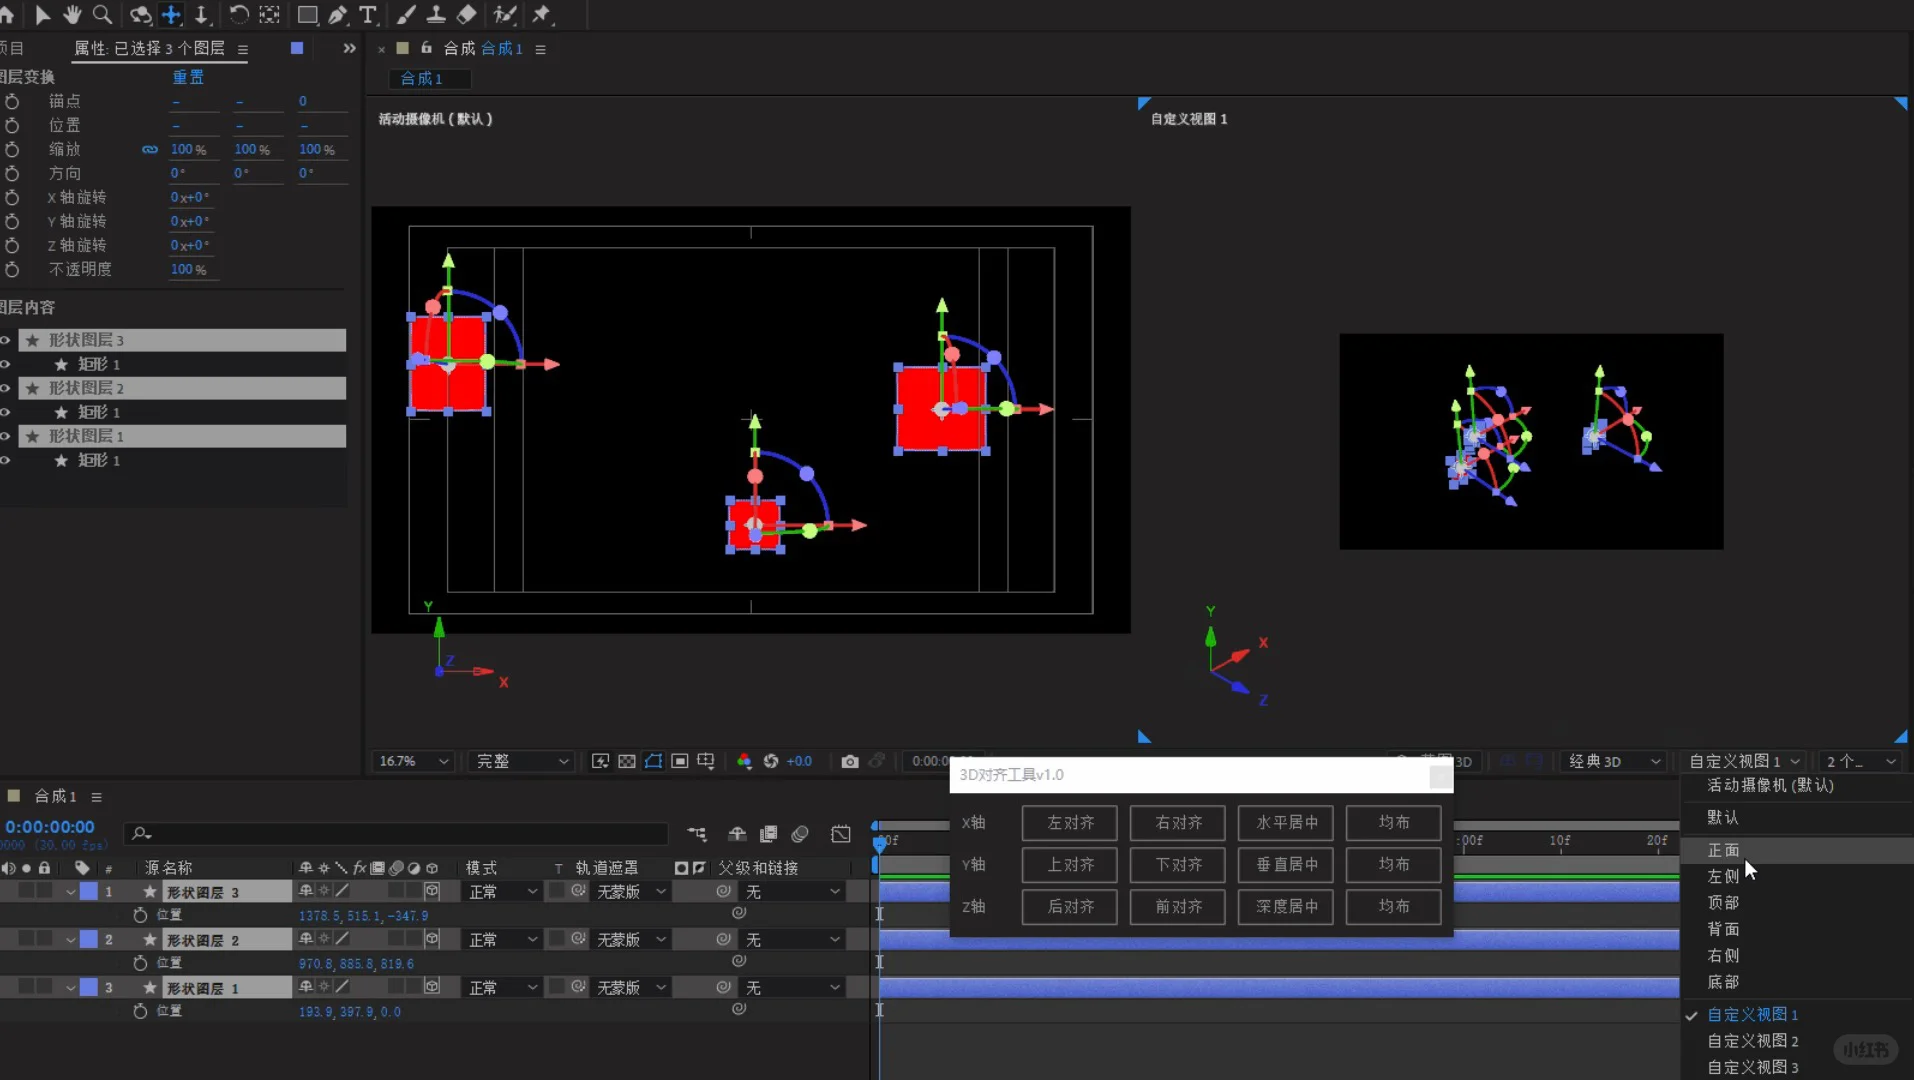The width and height of the screenshot is (1914, 1080).
Task: Show hidden panels with double-chevron
Action: tap(349, 48)
